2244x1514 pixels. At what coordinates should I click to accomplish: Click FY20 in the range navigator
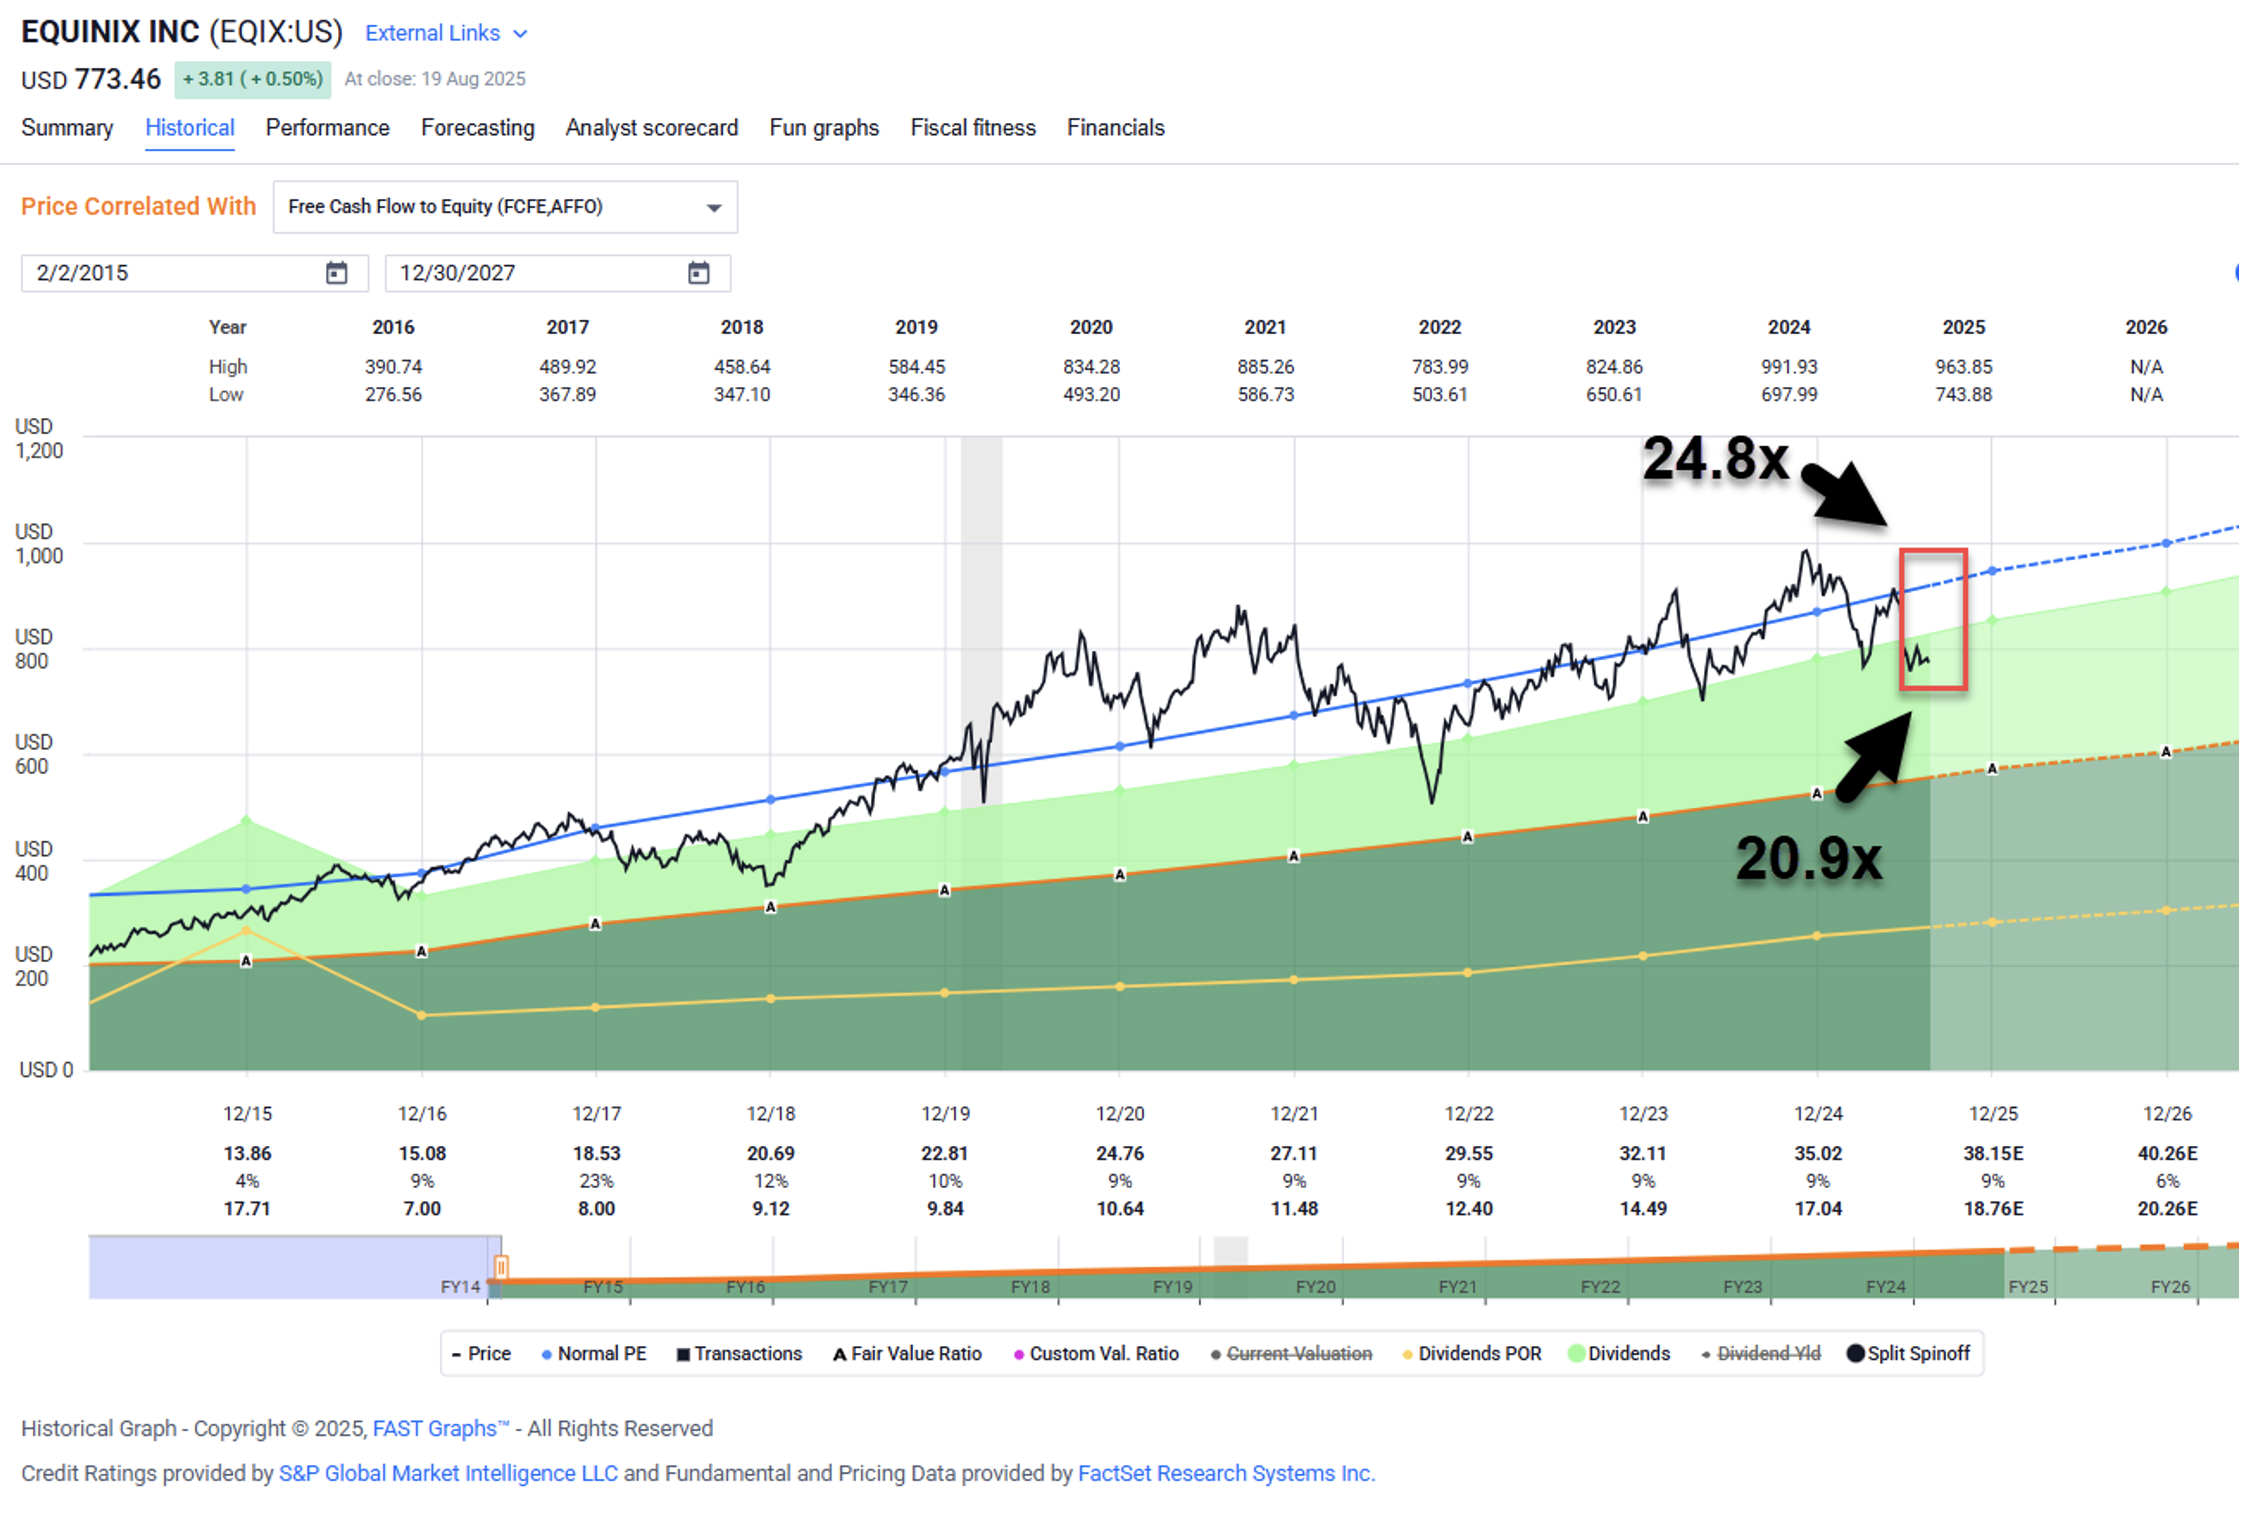[x=1315, y=1287]
